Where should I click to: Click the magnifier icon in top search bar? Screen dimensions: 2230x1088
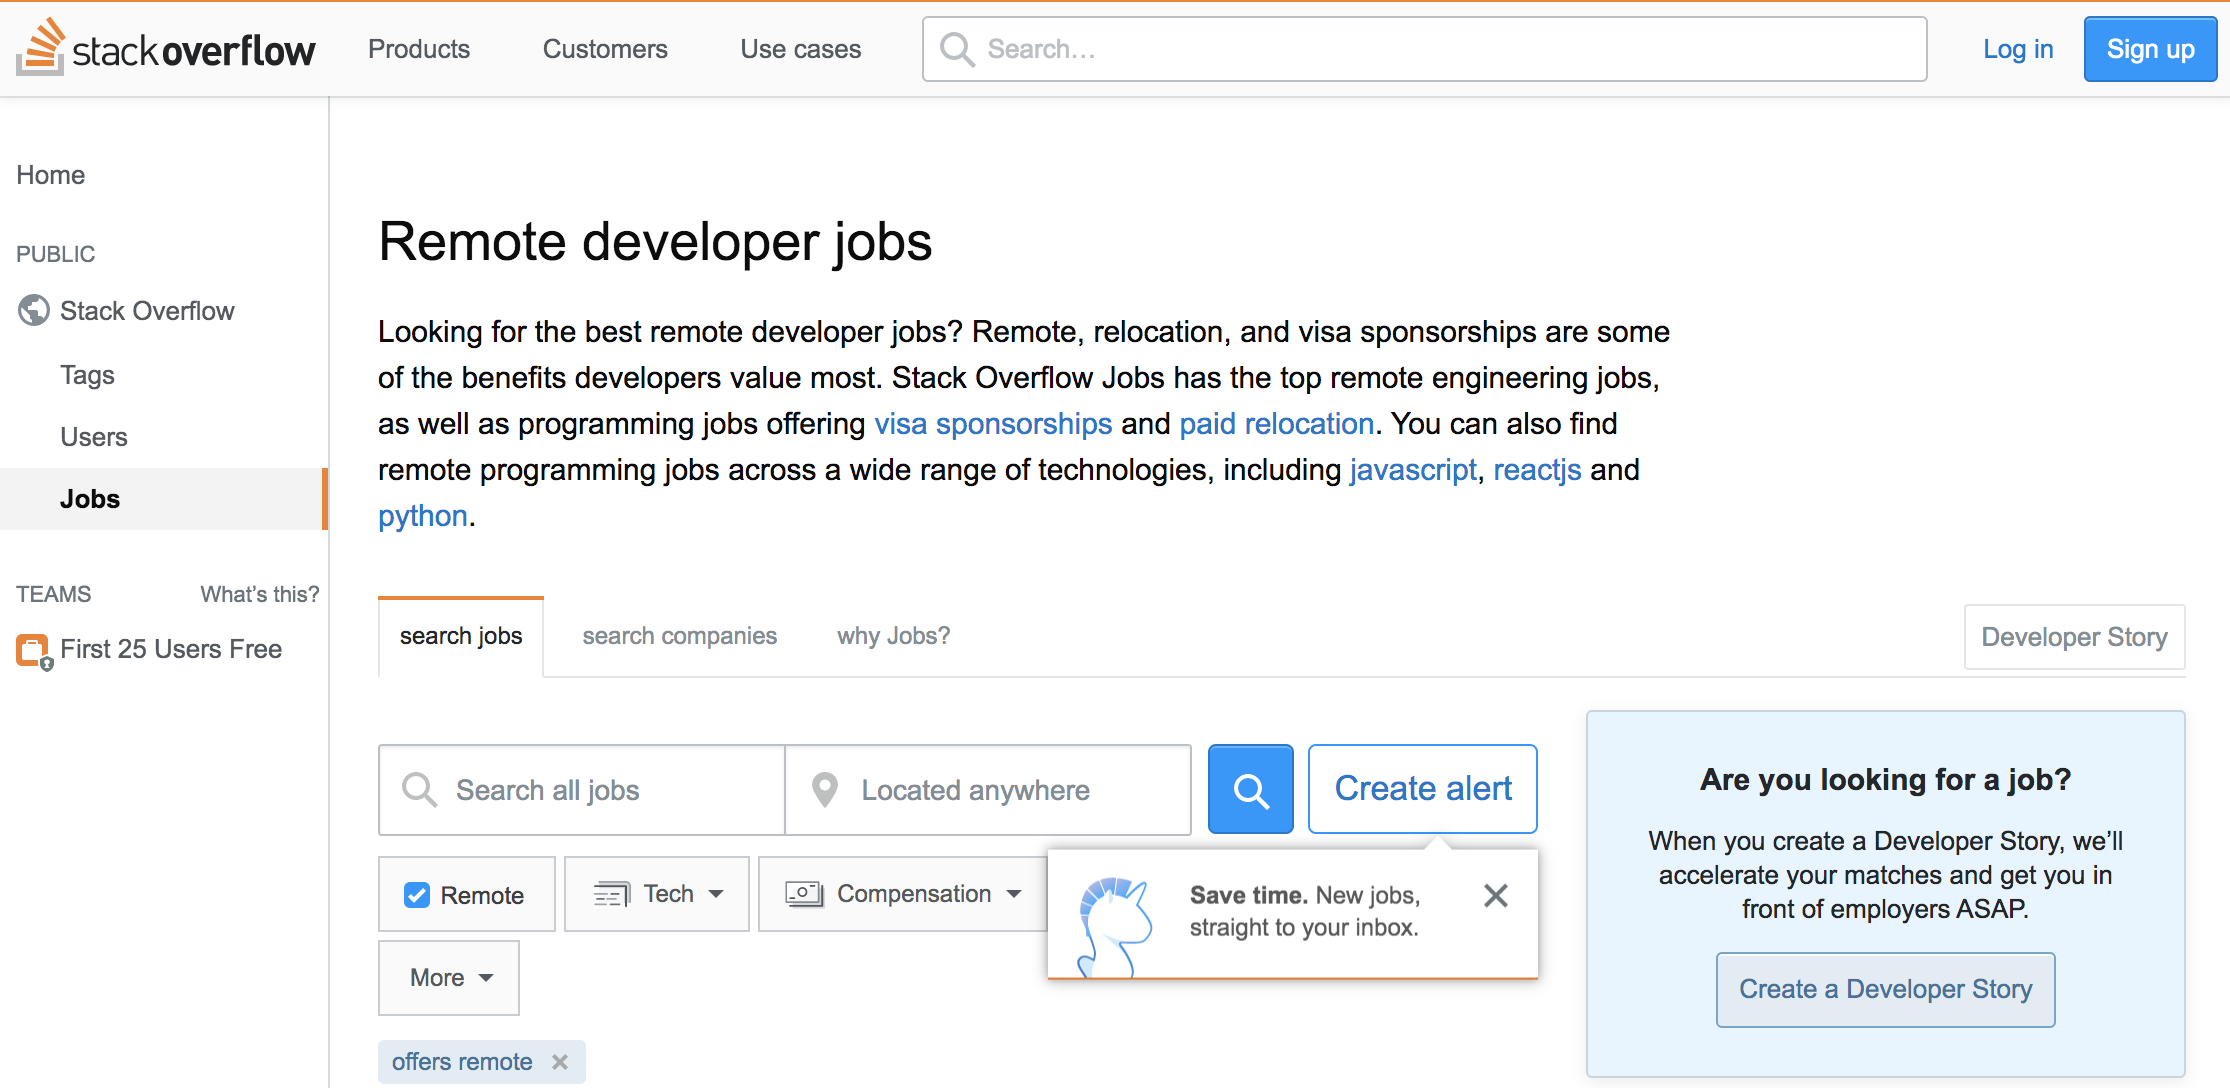click(957, 49)
